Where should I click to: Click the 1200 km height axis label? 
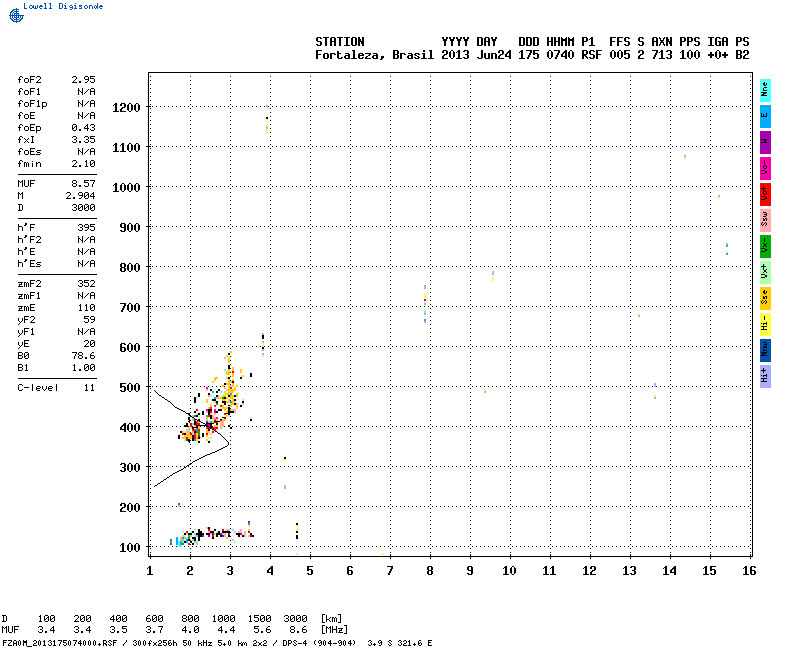126,108
